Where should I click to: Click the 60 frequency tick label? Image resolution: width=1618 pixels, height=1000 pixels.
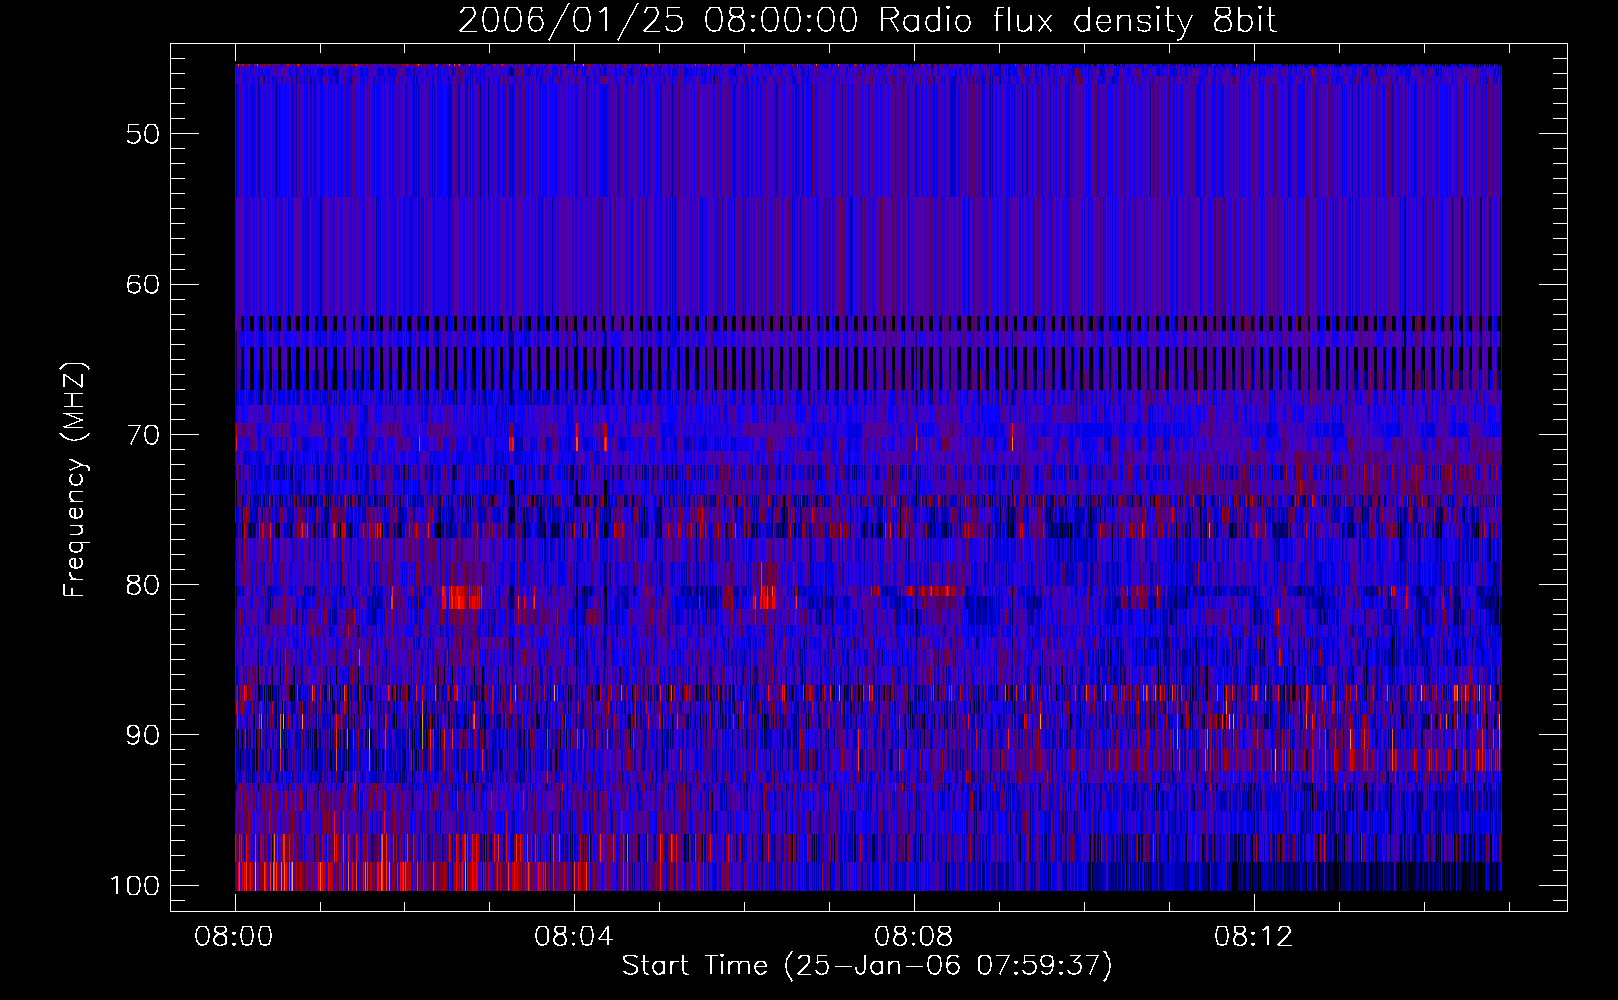point(143,284)
